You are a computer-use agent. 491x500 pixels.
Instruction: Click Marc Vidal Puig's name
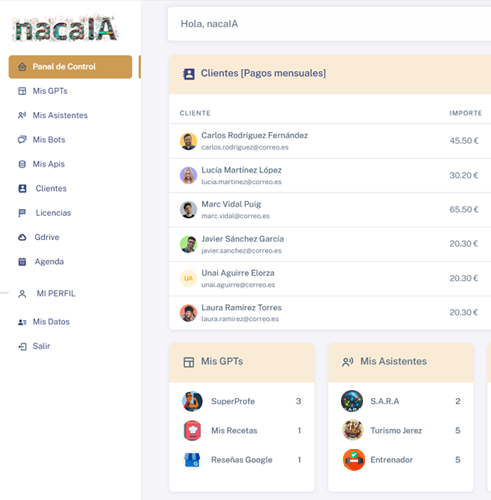231,204
